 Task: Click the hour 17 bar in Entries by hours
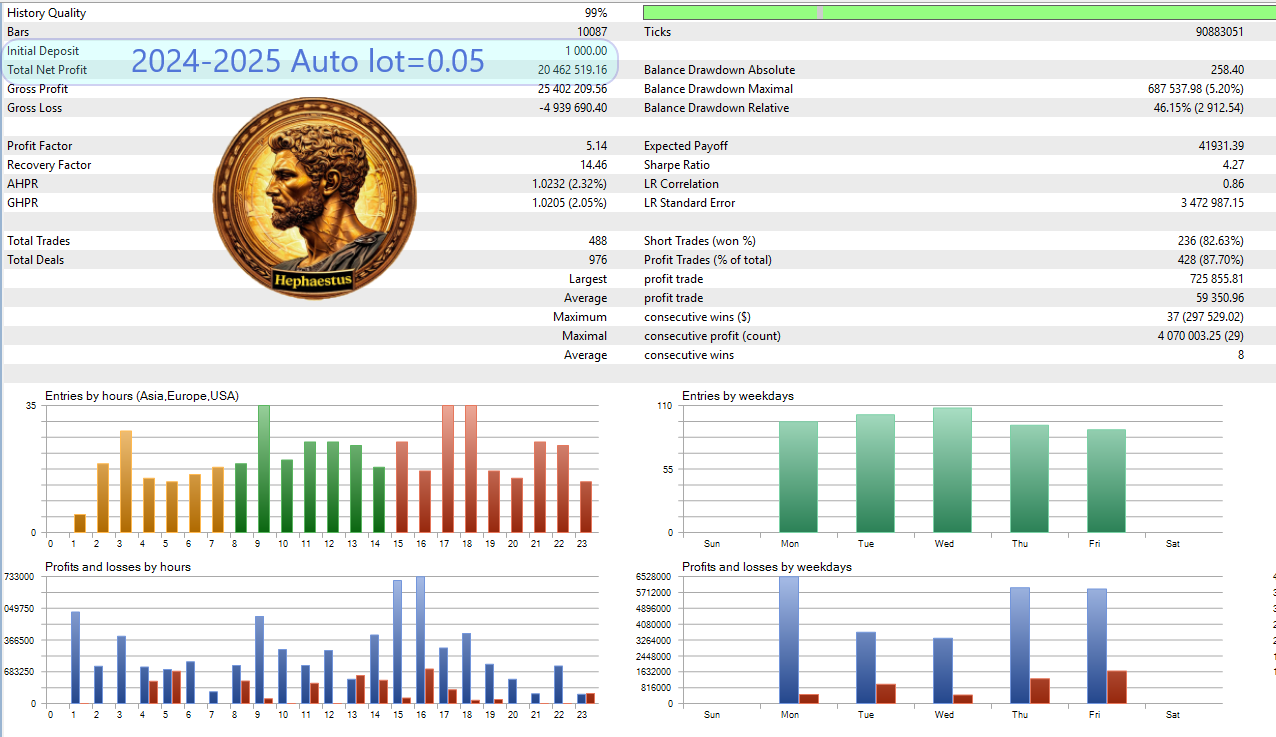448,469
